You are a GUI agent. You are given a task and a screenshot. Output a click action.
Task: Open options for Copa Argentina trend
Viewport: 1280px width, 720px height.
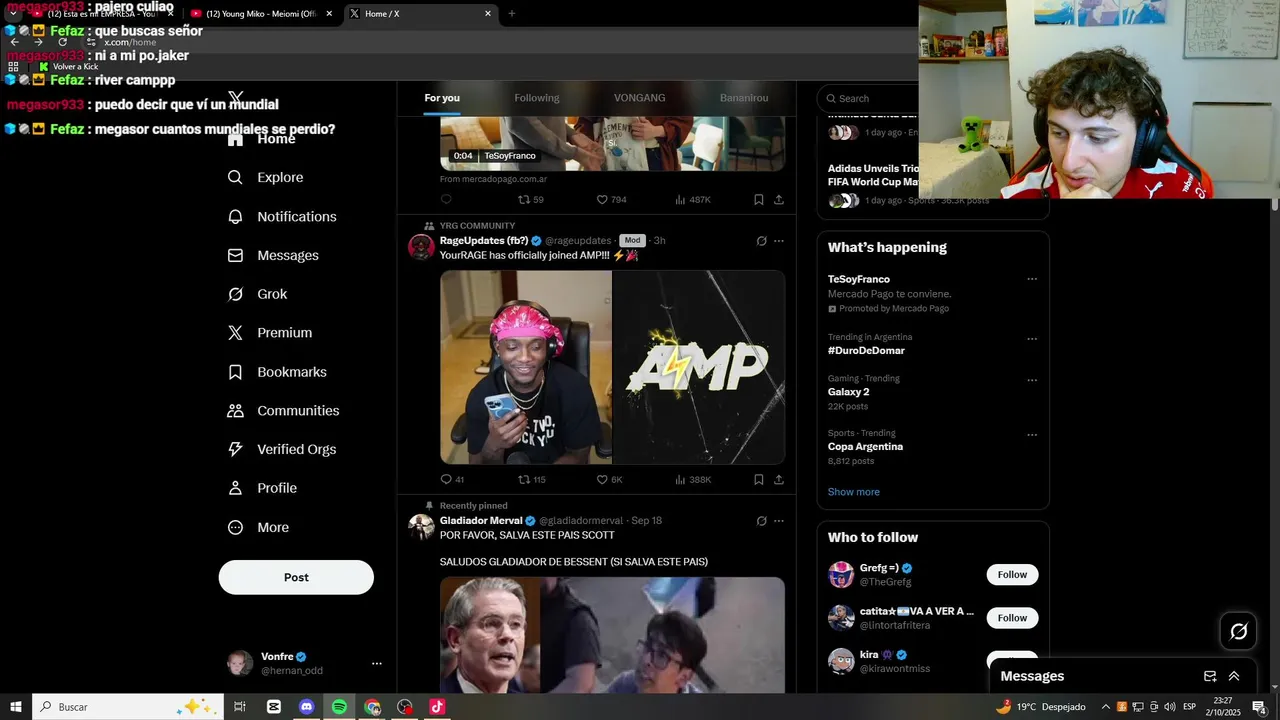click(x=1032, y=435)
